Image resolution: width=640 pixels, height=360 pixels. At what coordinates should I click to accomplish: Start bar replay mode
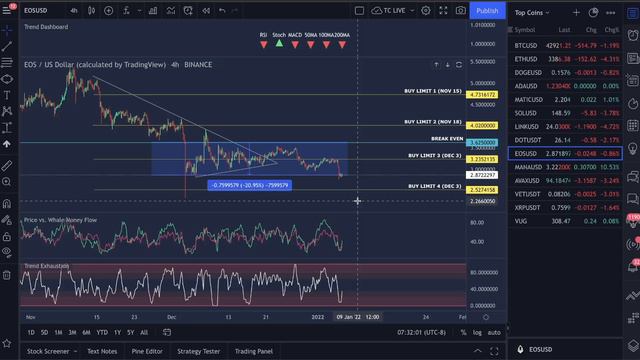pos(206,11)
